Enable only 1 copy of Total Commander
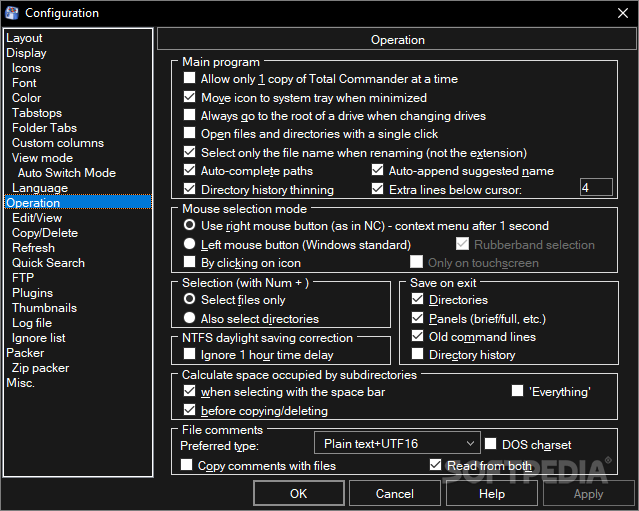 189,78
